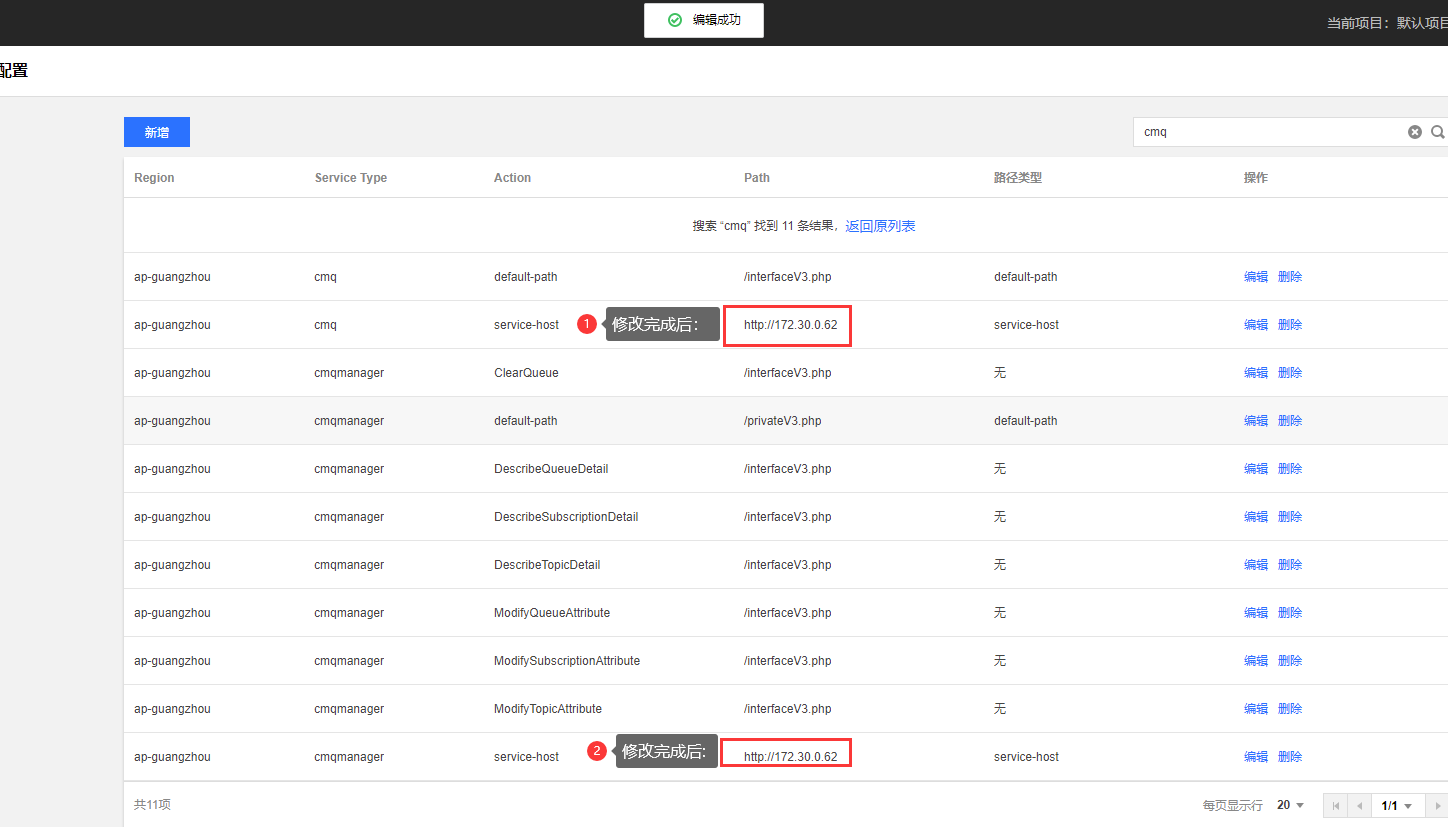Image resolution: width=1448 pixels, height=827 pixels.
Task: Select the /privateV3.php path cell
Action: (x=783, y=421)
